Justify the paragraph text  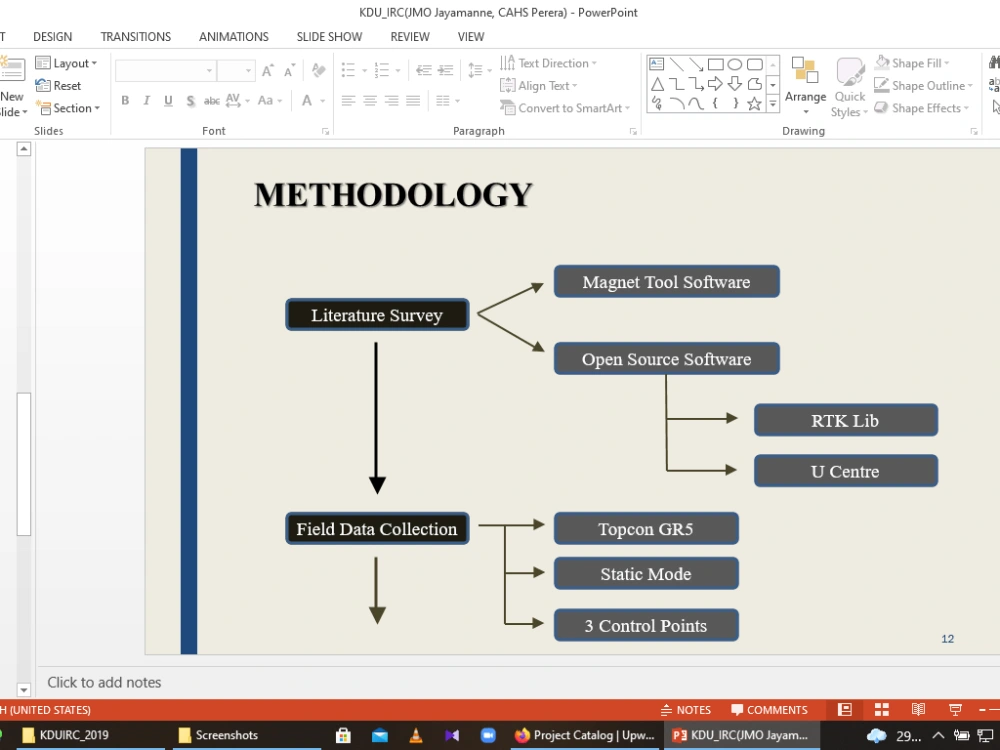[x=413, y=101]
